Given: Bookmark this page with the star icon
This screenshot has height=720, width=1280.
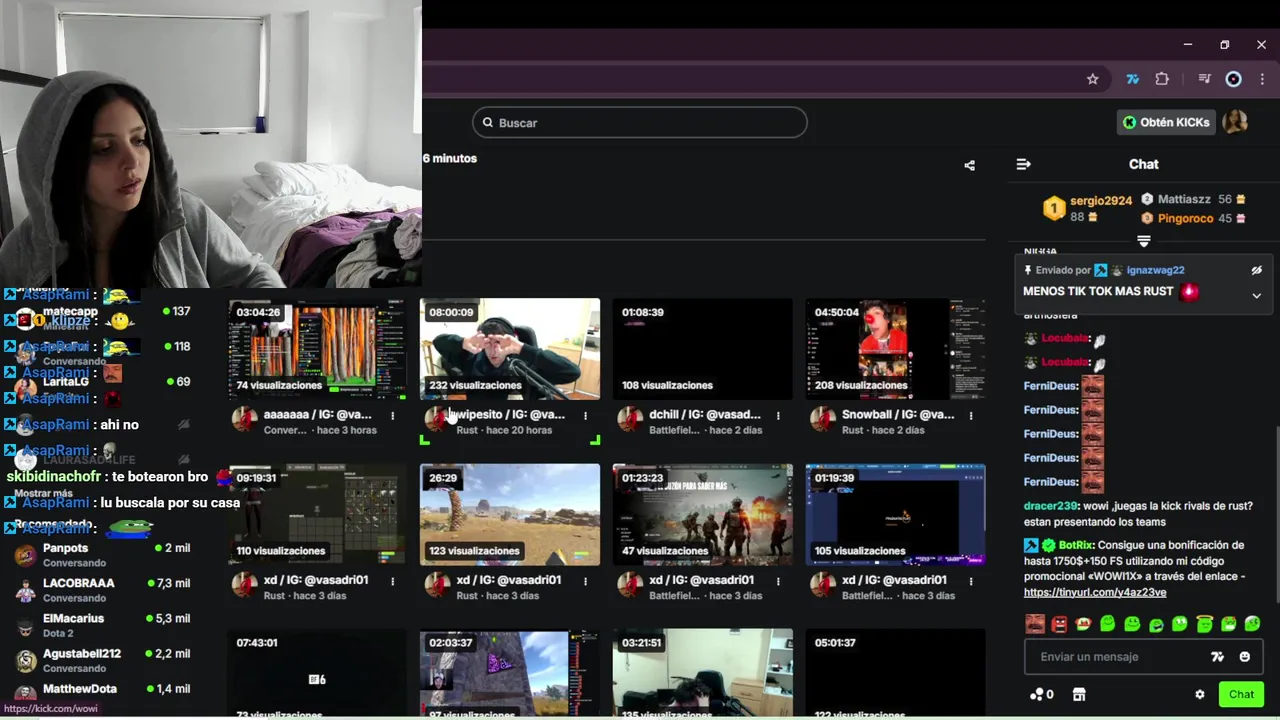Looking at the screenshot, I should click(1093, 79).
